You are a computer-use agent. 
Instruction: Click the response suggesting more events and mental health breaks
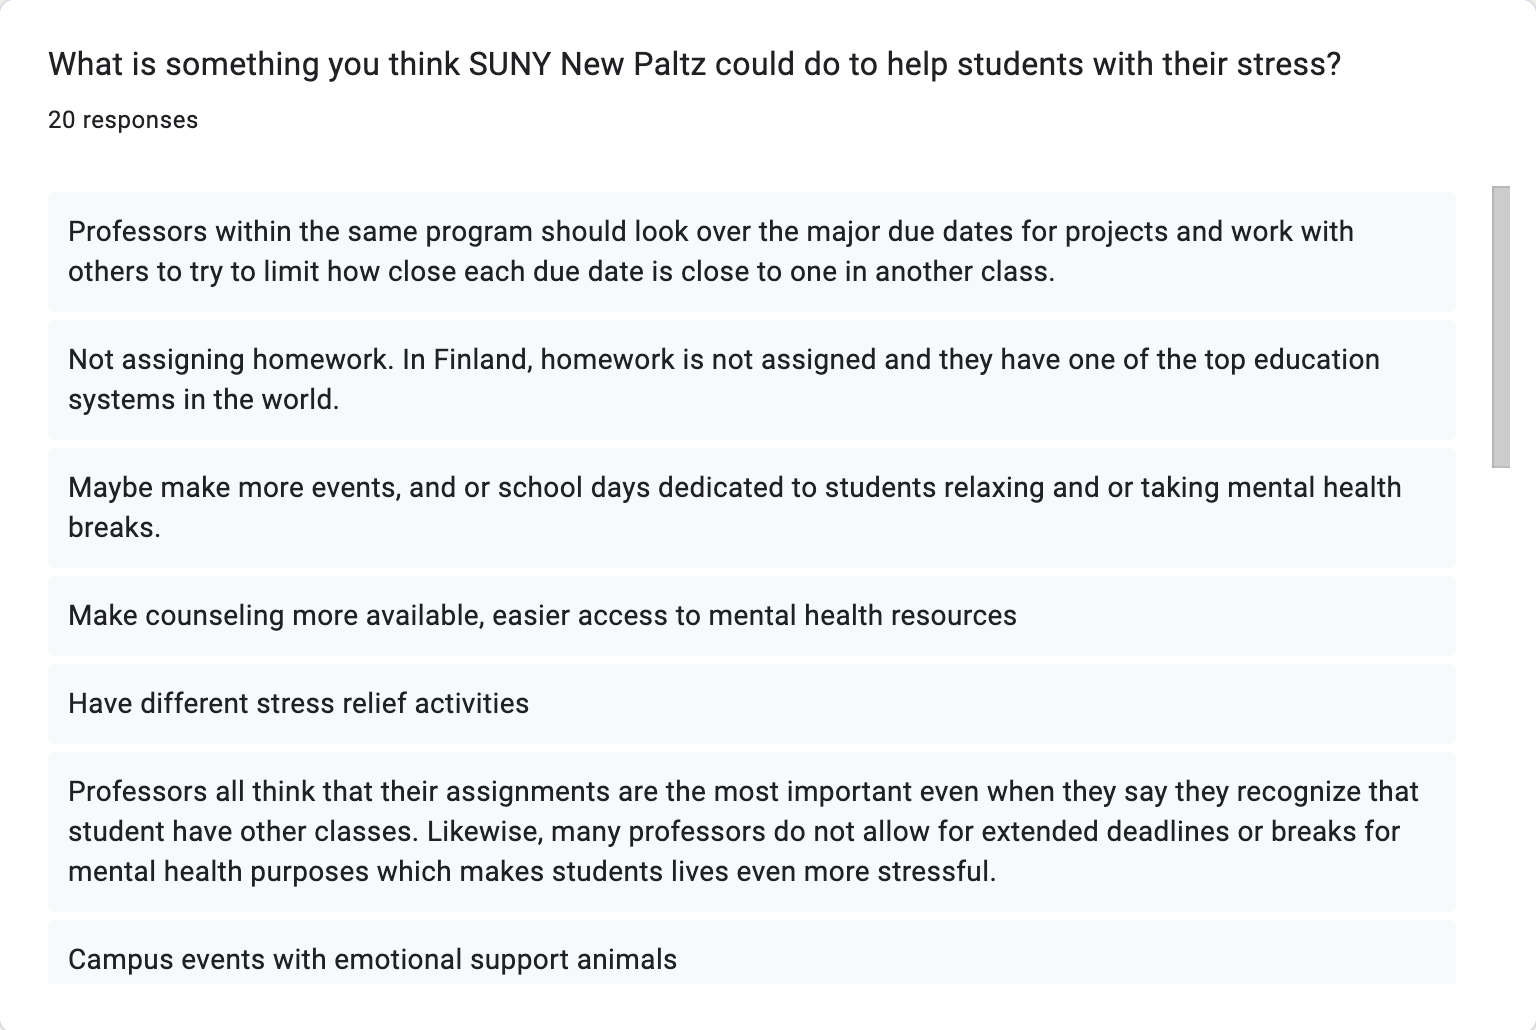(x=751, y=508)
